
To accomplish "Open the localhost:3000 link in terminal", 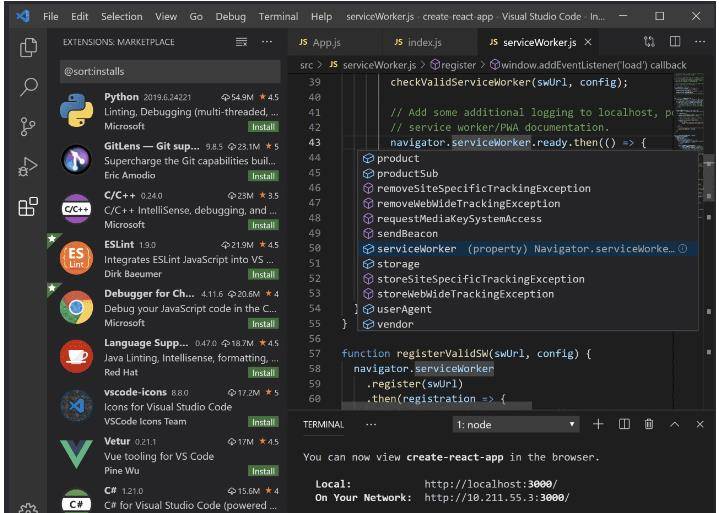I will coord(491,484).
